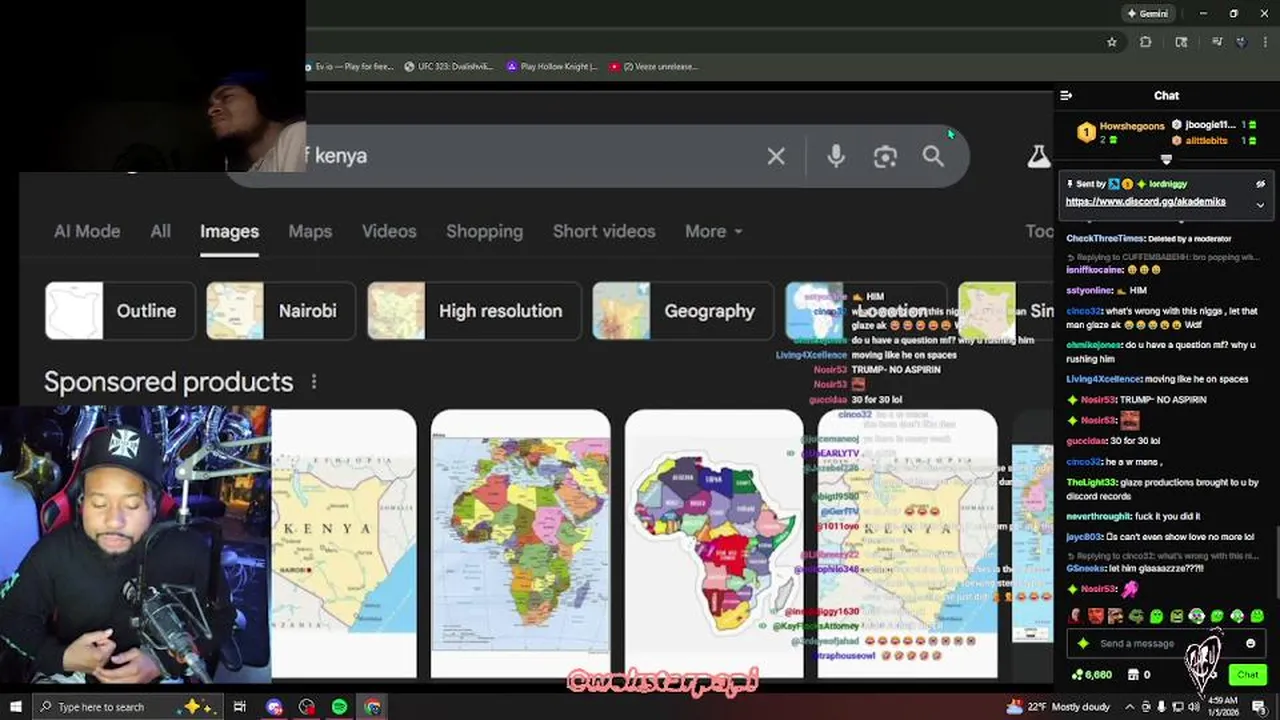The width and height of the screenshot is (1280, 720).
Task: Run the search with the magnifier
Action: click(933, 156)
